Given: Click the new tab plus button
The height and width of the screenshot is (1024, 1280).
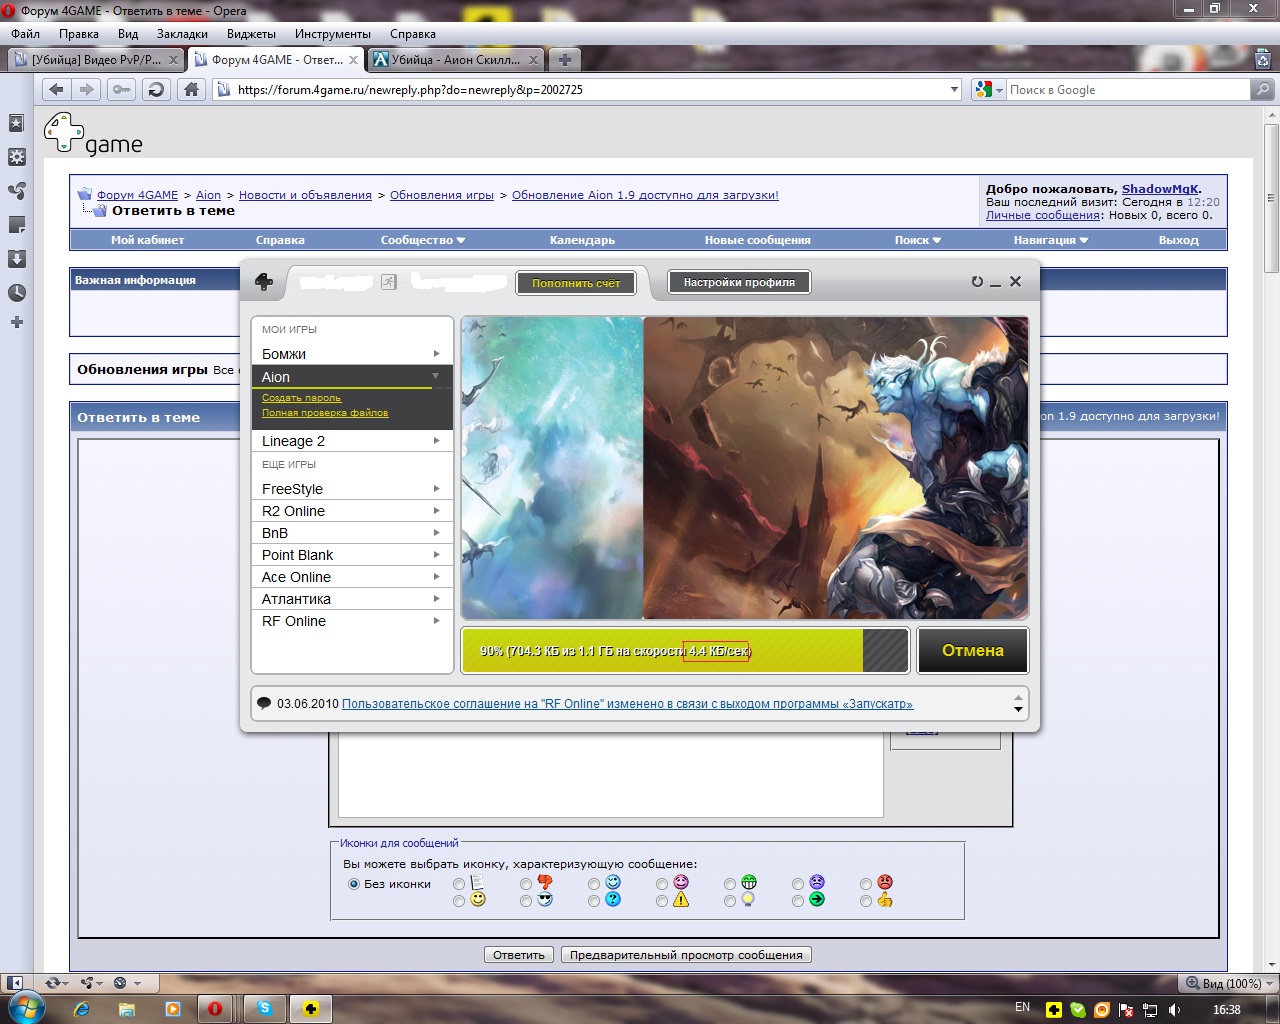Looking at the screenshot, I should pos(564,60).
